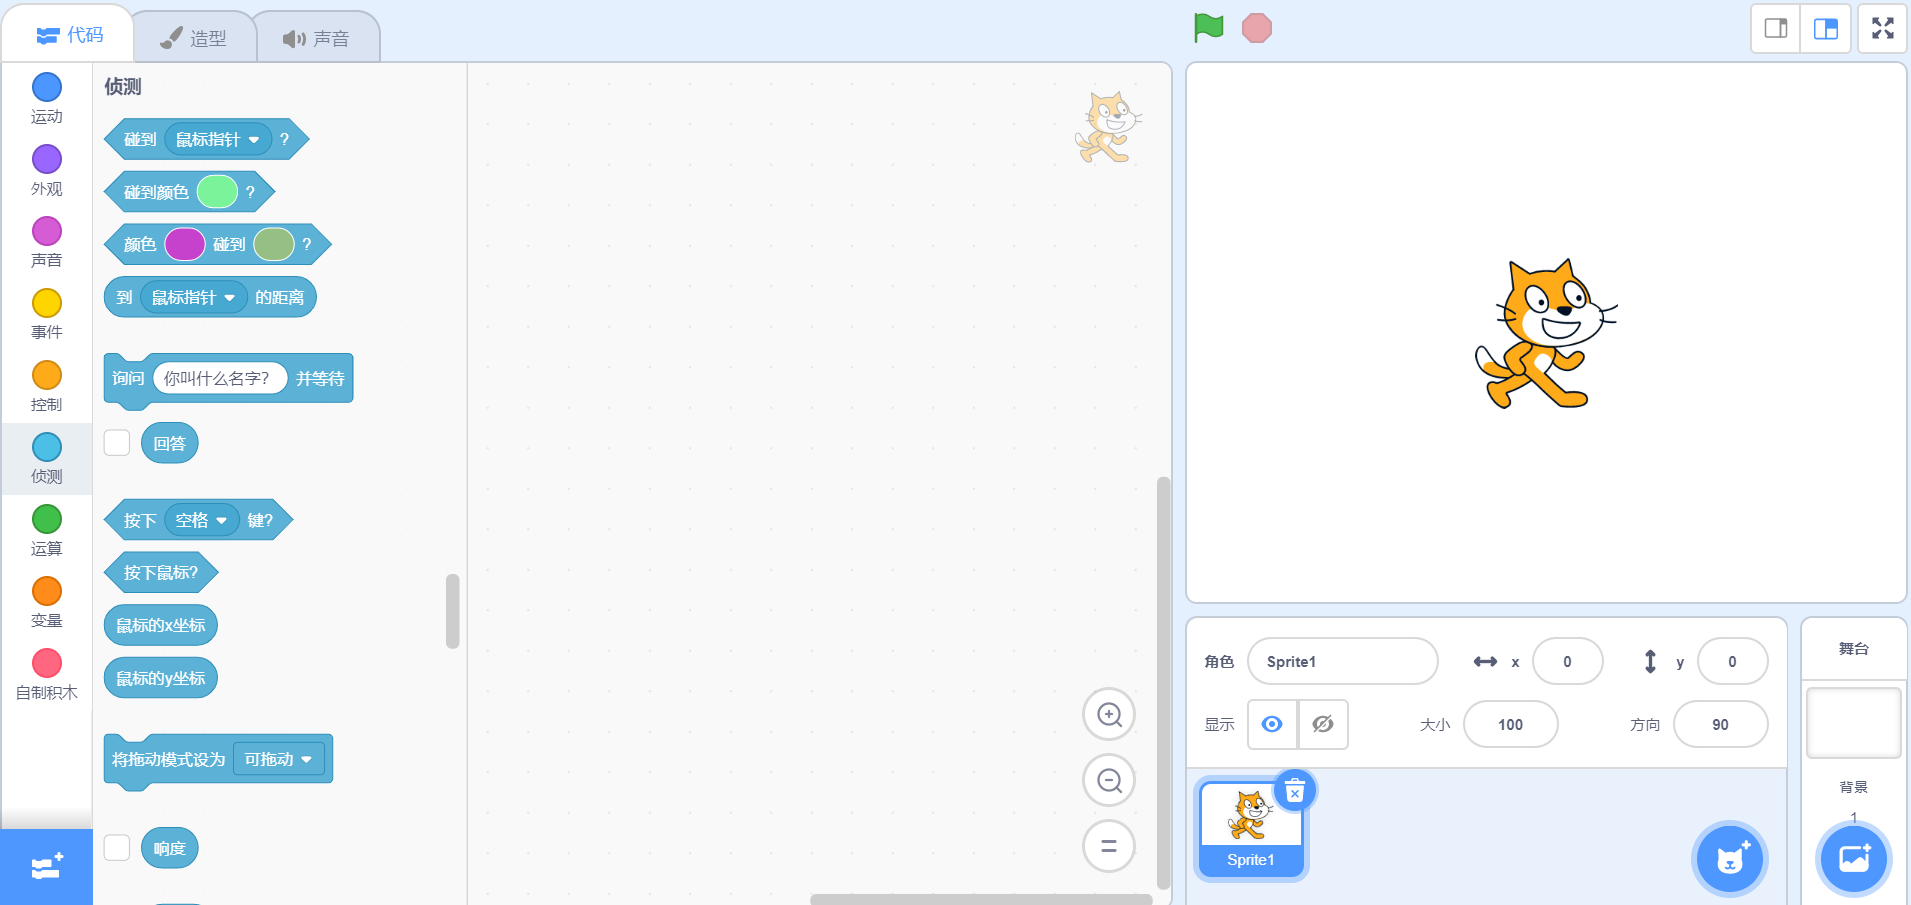Hide the sprite with crossed eye icon
The width and height of the screenshot is (1911, 905).
(x=1323, y=724)
